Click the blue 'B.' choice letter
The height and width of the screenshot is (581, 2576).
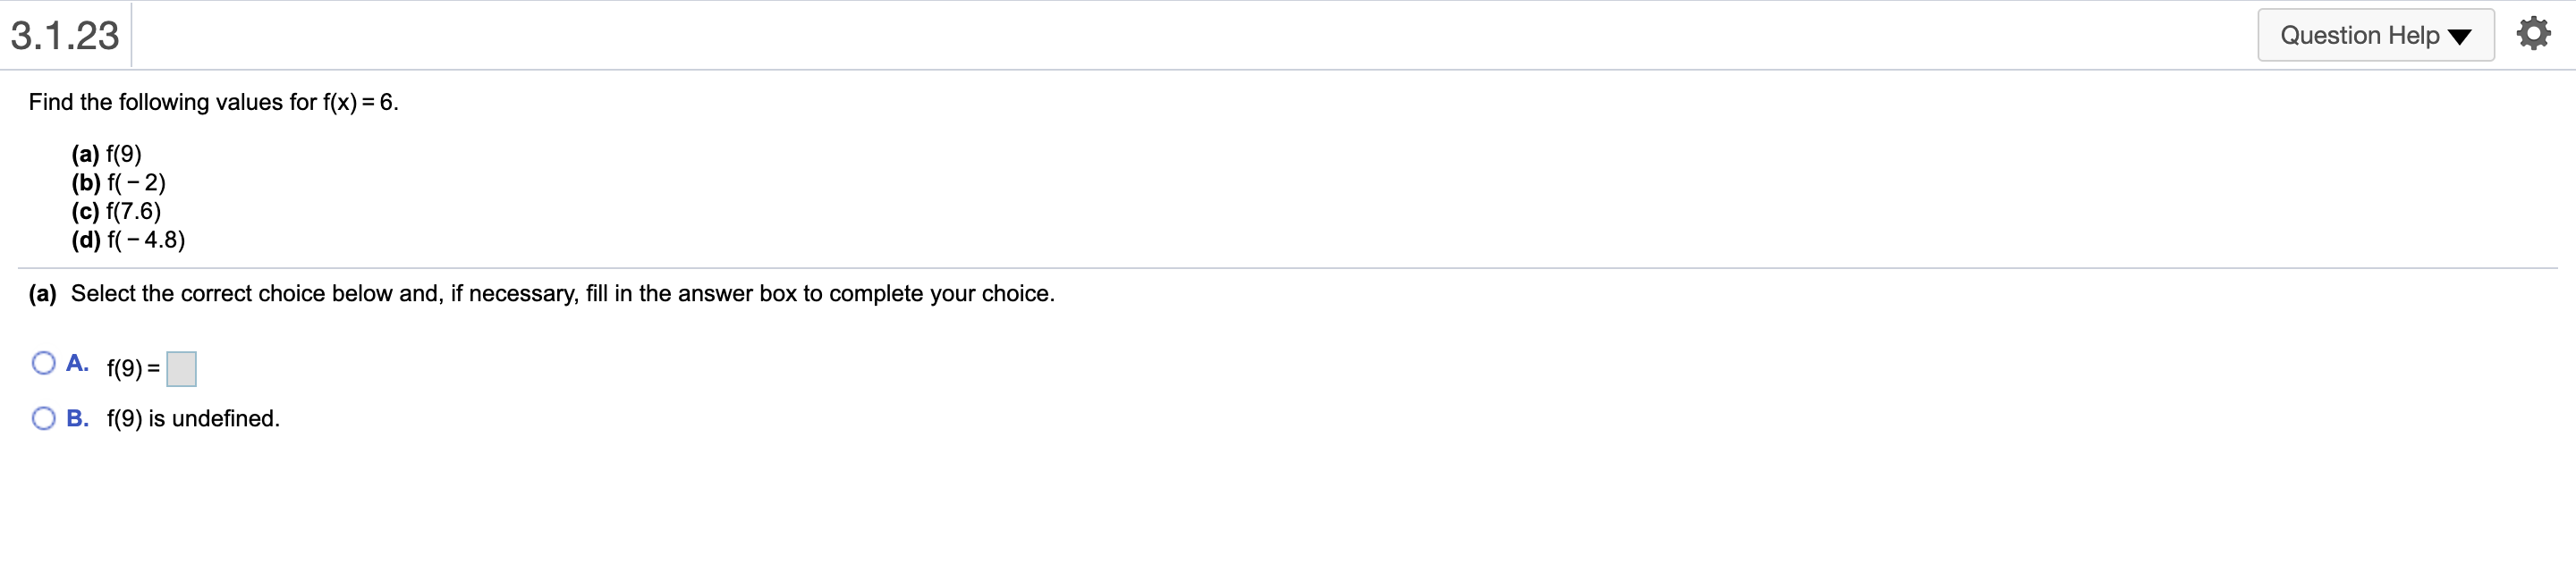pyautogui.click(x=77, y=418)
